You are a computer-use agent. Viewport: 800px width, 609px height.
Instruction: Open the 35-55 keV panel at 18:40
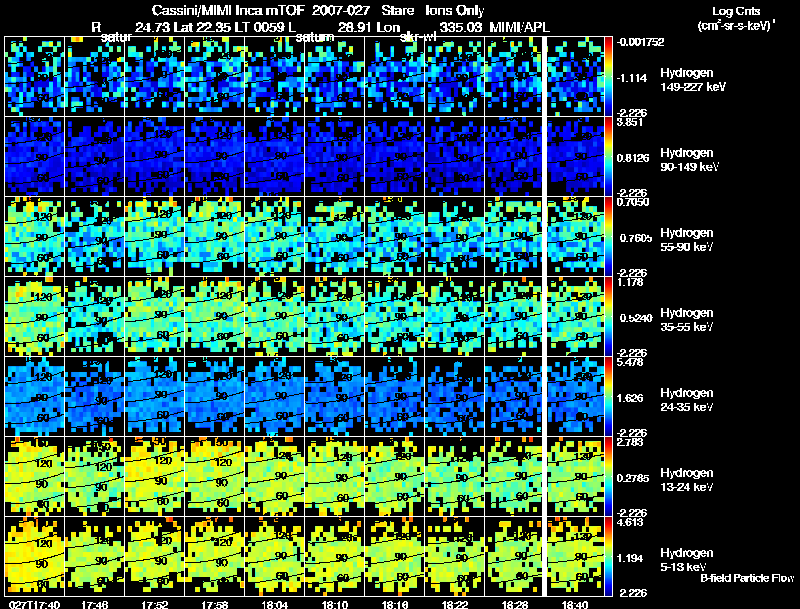click(x=576, y=317)
